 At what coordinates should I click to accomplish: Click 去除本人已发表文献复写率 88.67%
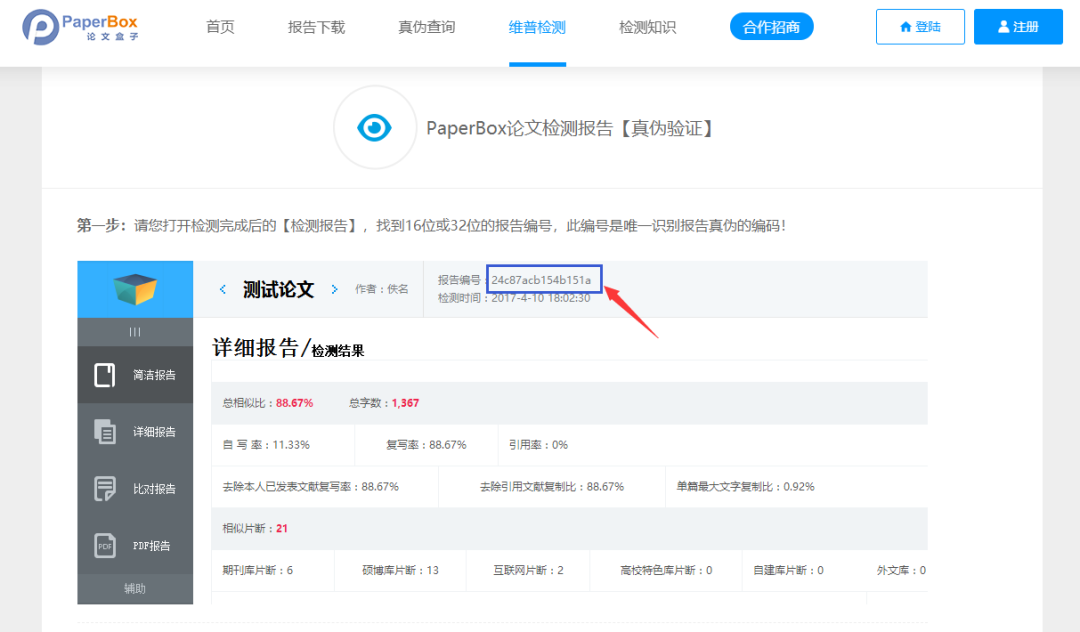[x=311, y=487]
